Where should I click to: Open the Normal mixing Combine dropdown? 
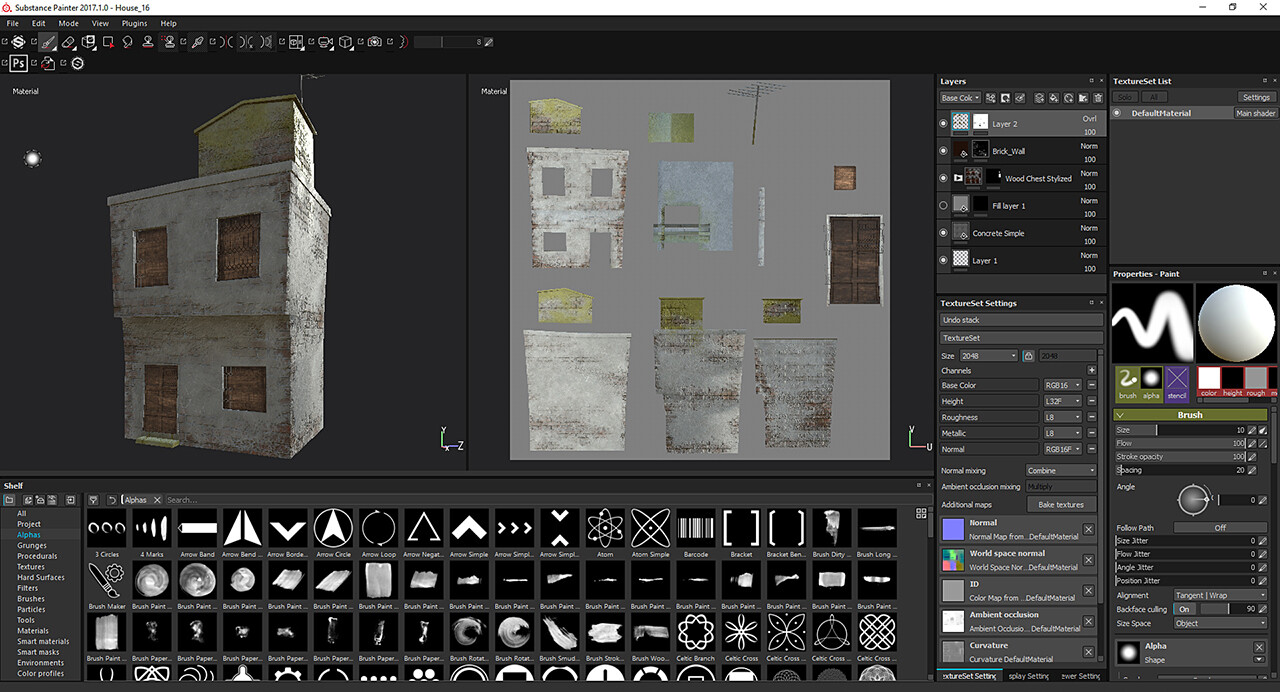[x=1061, y=470]
